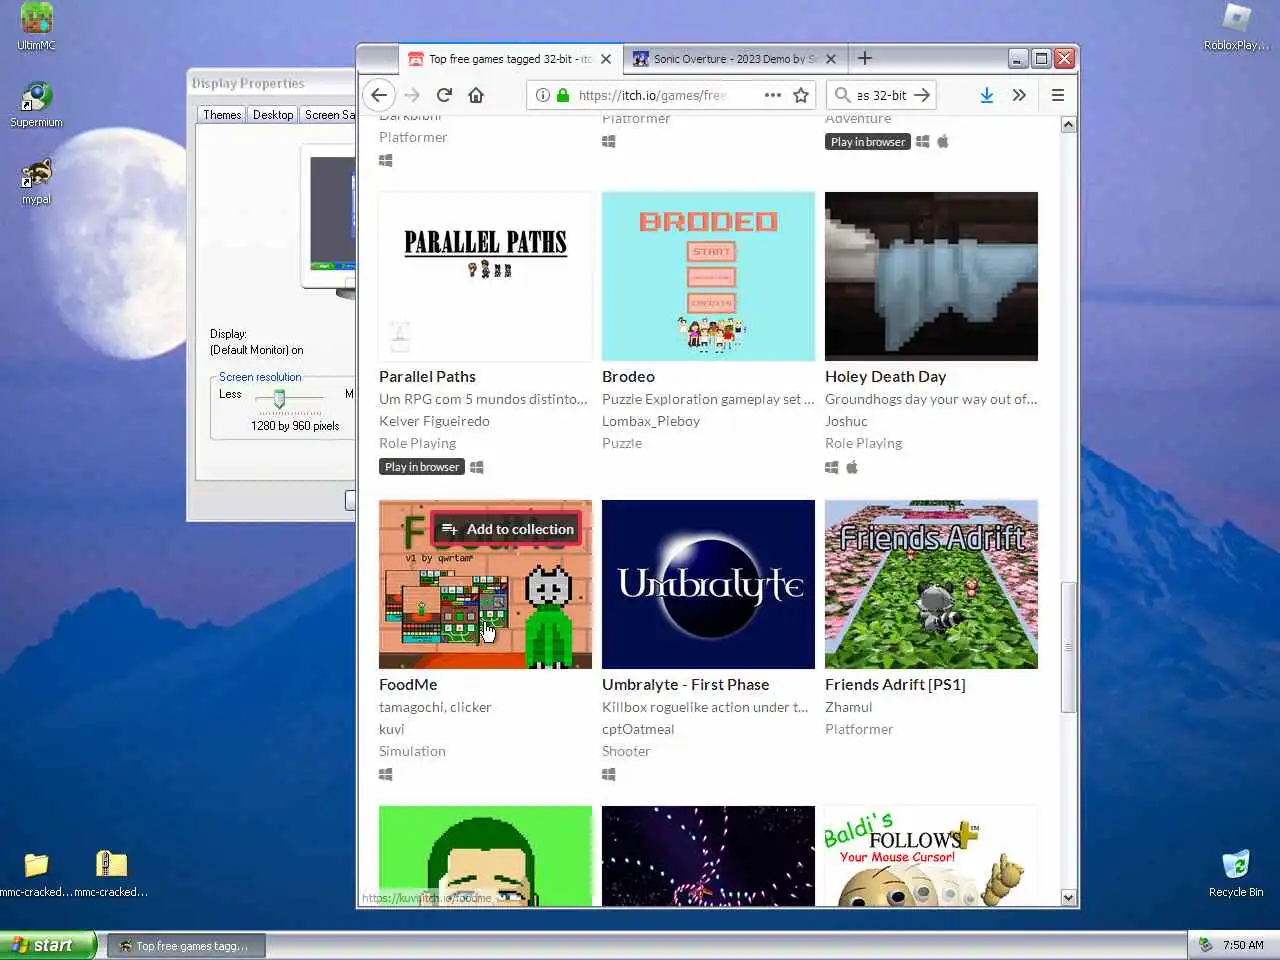Viewport: 1280px width, 960px height.
Task: Visit author kuvi's page
Action: (391, 729)
